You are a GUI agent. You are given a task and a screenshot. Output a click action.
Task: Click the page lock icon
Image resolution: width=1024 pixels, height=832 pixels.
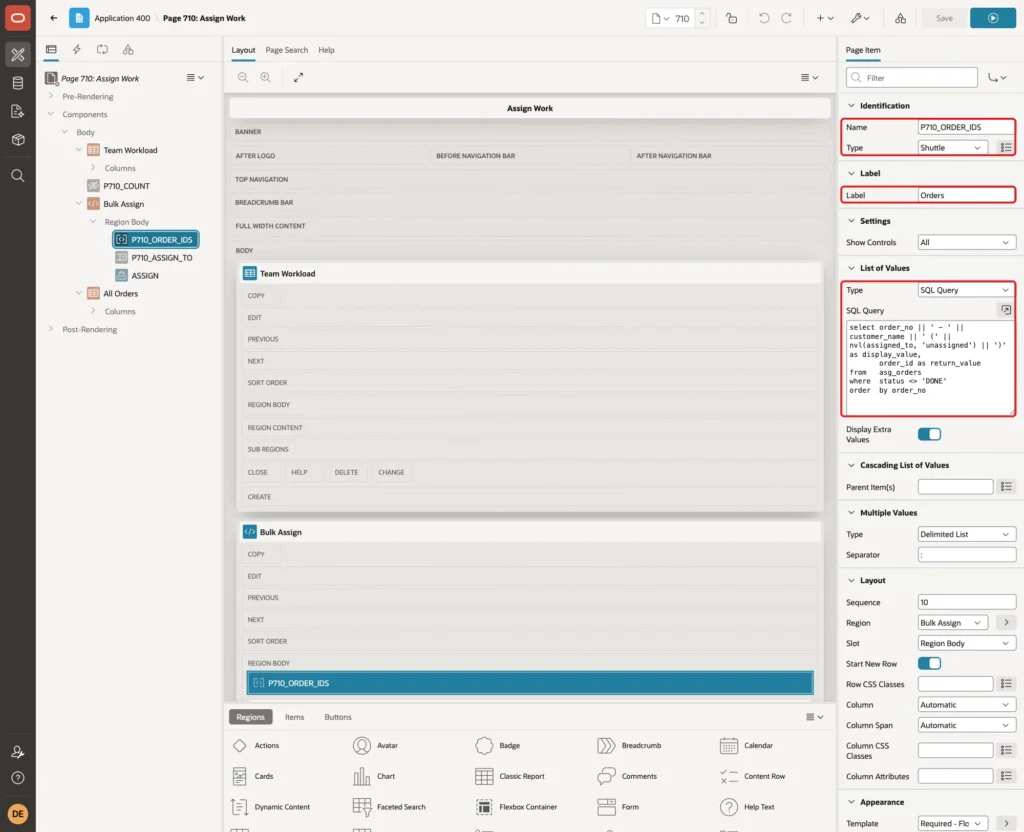[x=731, y=18]
